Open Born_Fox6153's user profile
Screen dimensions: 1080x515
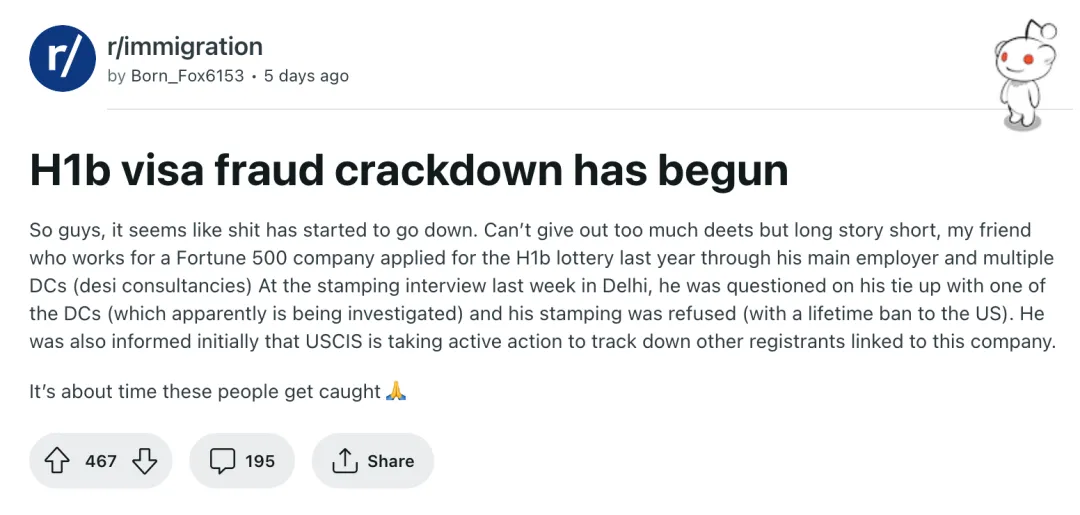187,76
